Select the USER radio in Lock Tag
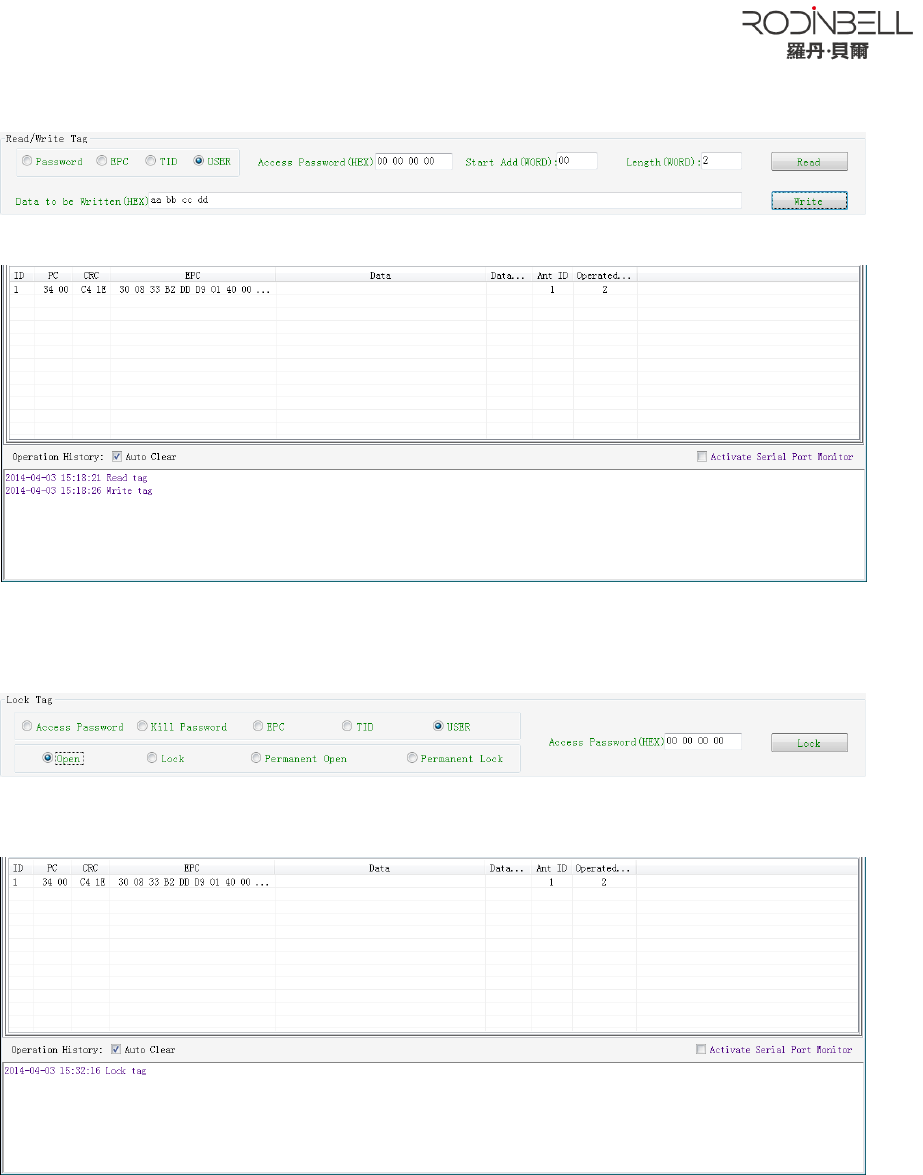Viewport: 923px width, 1175px height. (x=438, y=726)
